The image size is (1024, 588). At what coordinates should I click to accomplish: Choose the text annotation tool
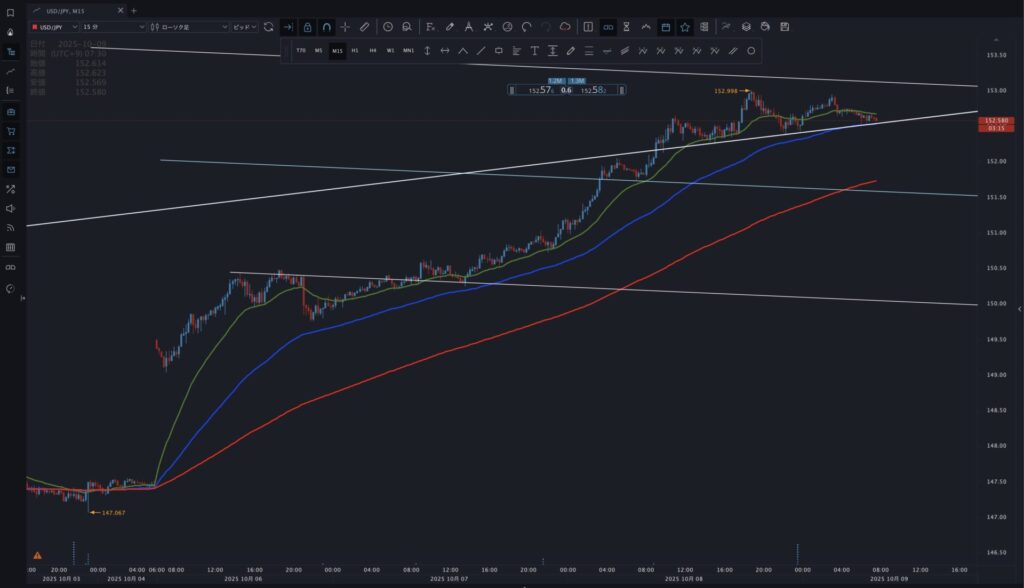point(534,50)
